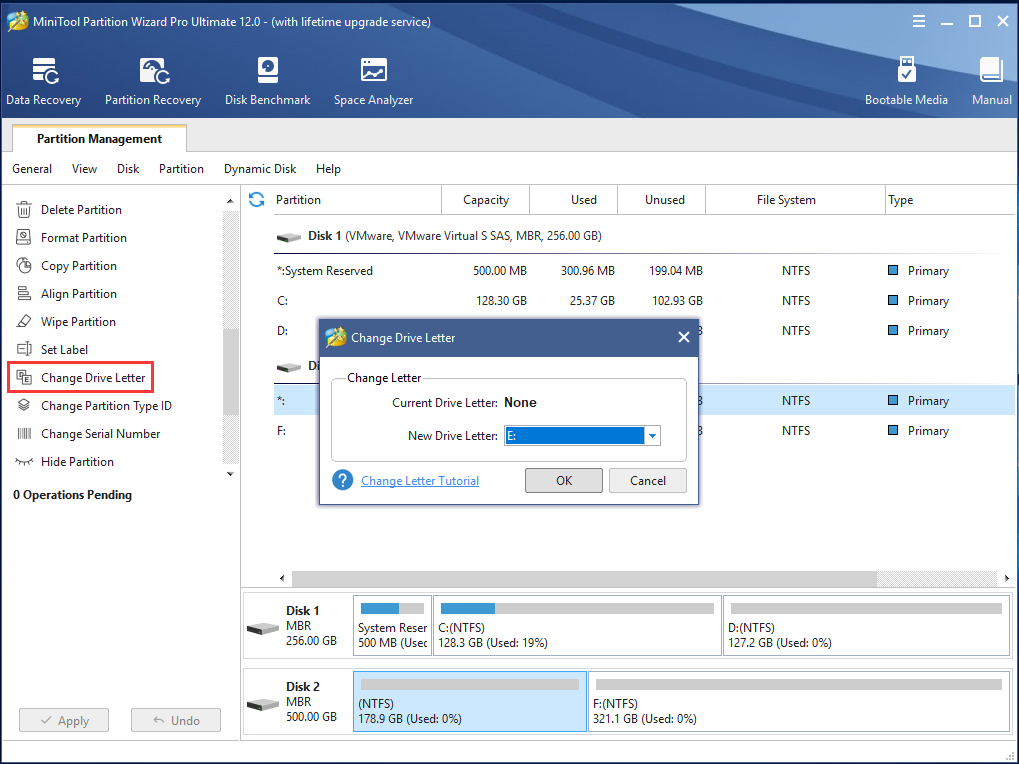Click Wipe Partition text in action panel
Viewport: 1019px width, 764px height.
pos(78,322)
